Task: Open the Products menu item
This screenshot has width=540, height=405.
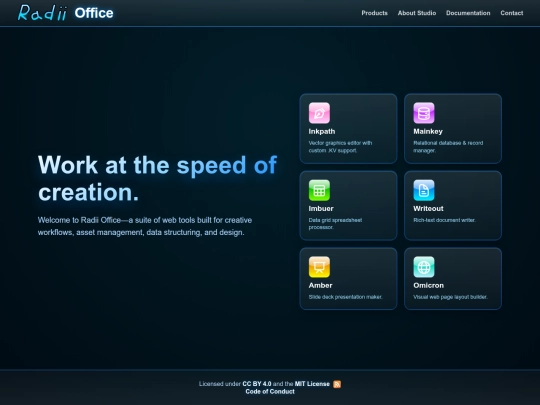Action: (374, 13)
